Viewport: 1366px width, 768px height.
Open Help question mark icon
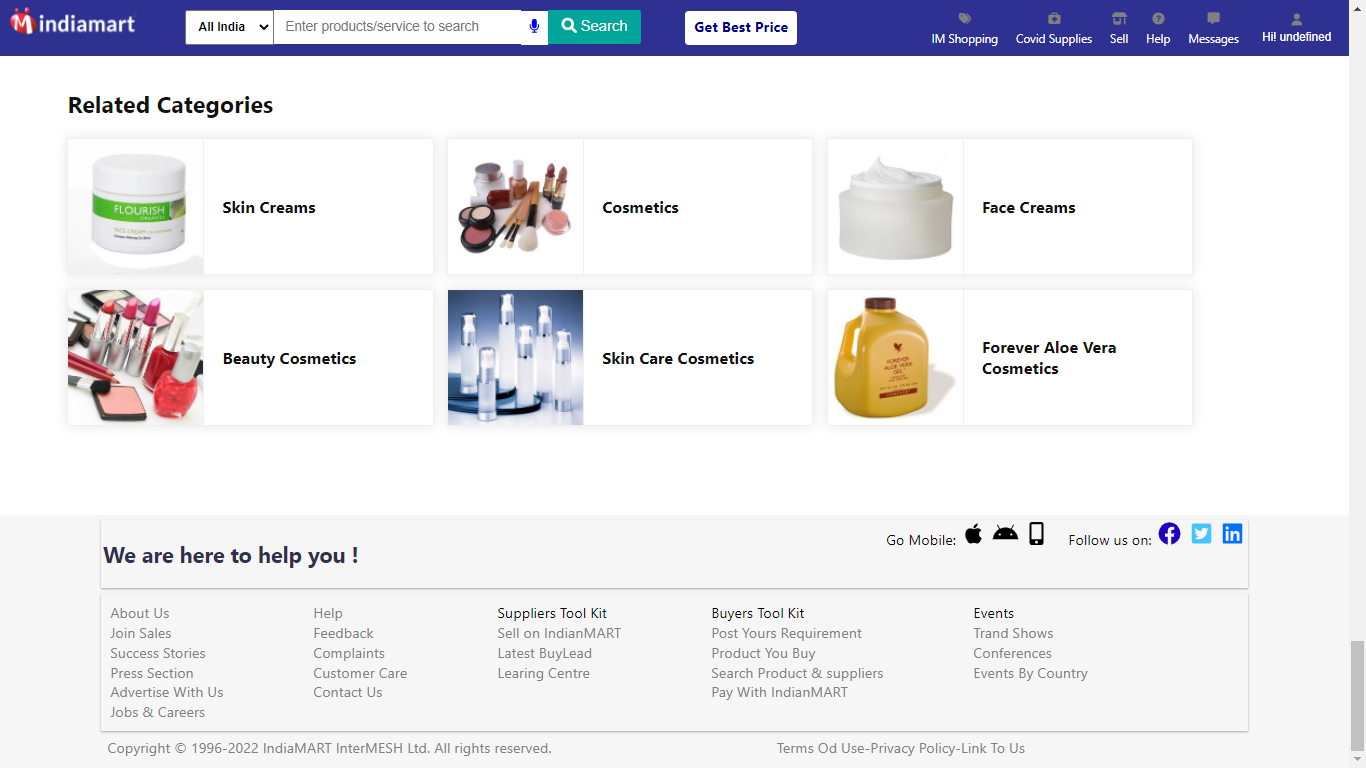(x=1158, y=19)
